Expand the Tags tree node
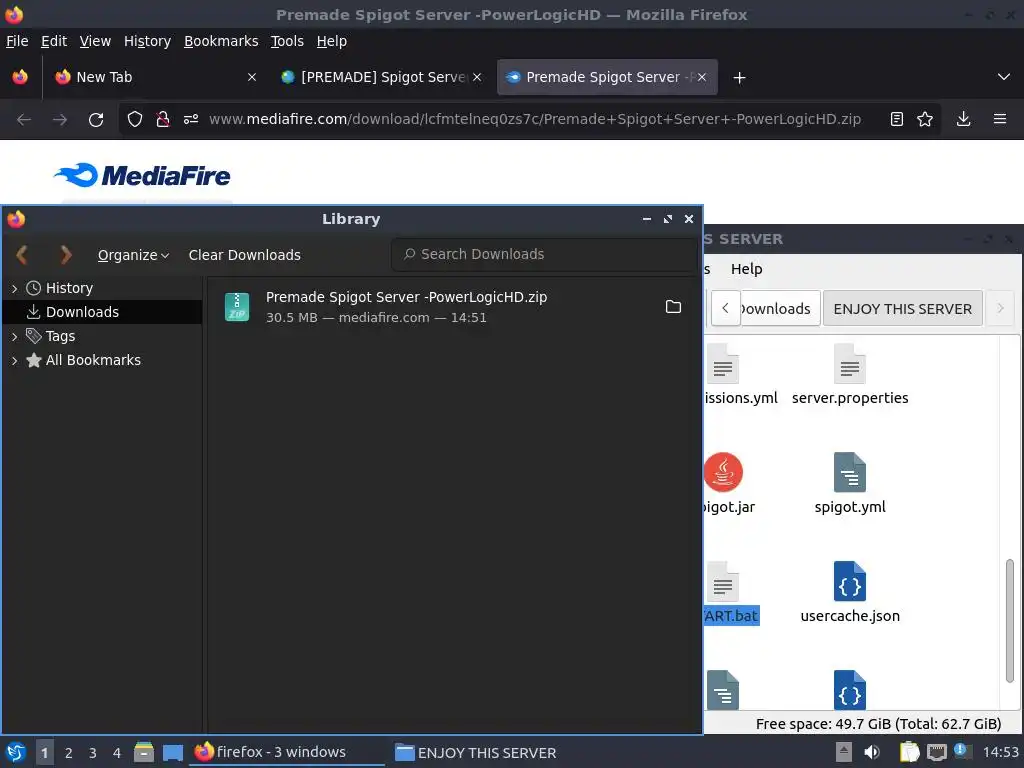Viewport: 1024px width, 768px height. 14,336
